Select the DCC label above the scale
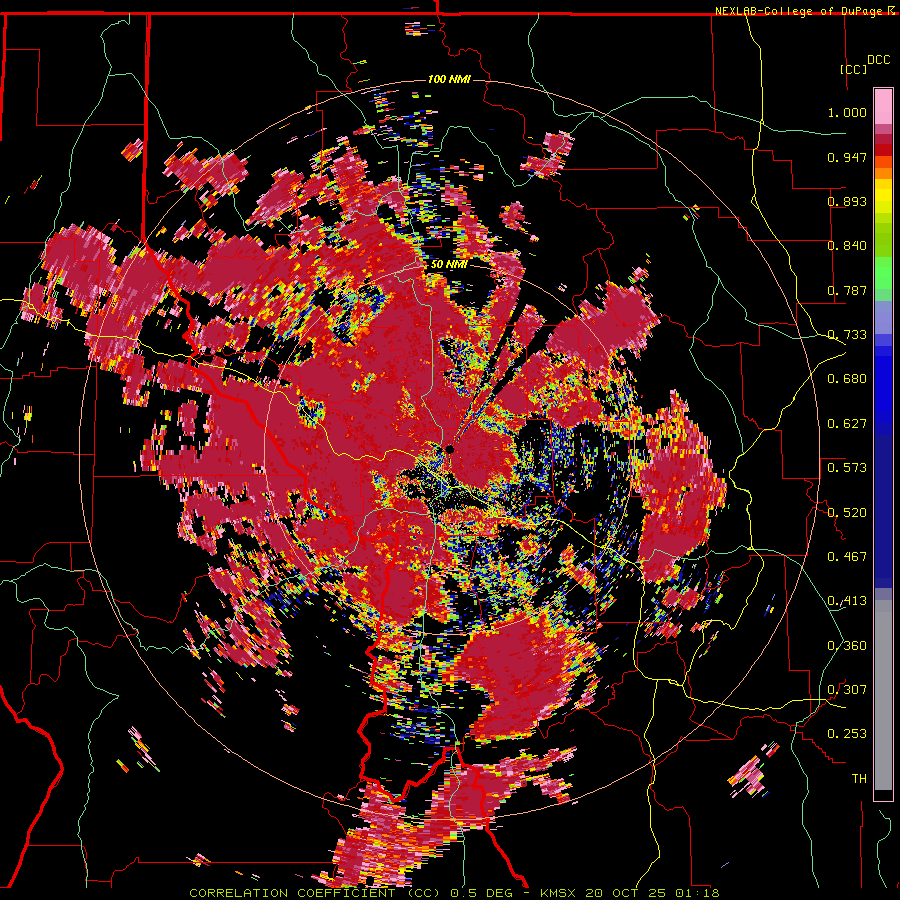Screen dimensions: 900x900 click(878, 60)
